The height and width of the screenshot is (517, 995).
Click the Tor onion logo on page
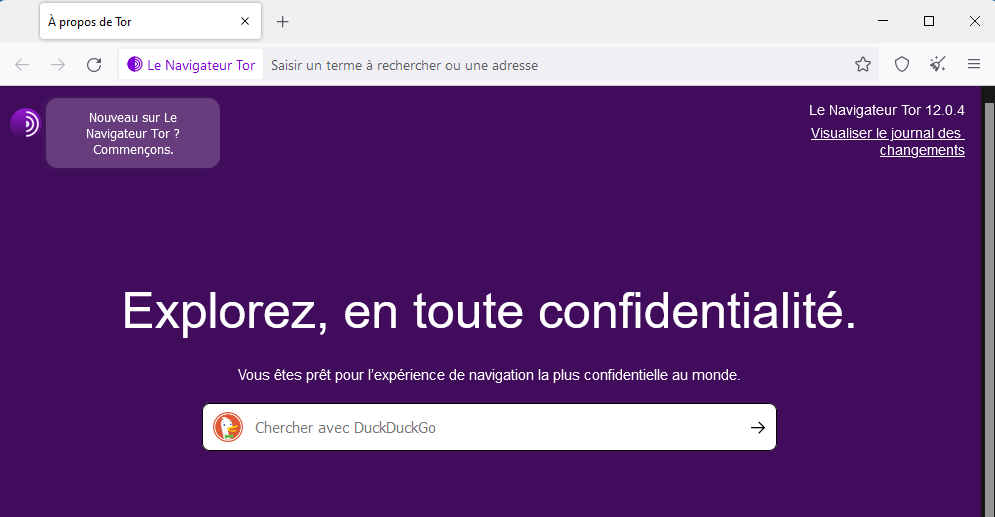25,123
